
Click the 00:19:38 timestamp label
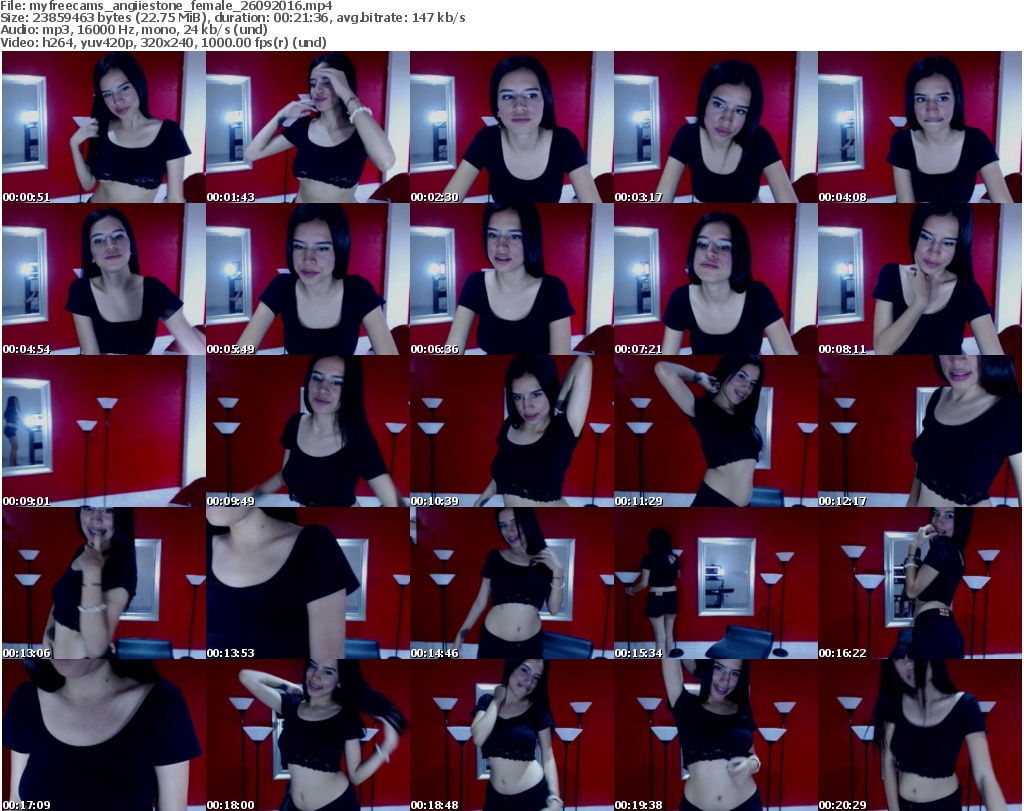point(637,803)
